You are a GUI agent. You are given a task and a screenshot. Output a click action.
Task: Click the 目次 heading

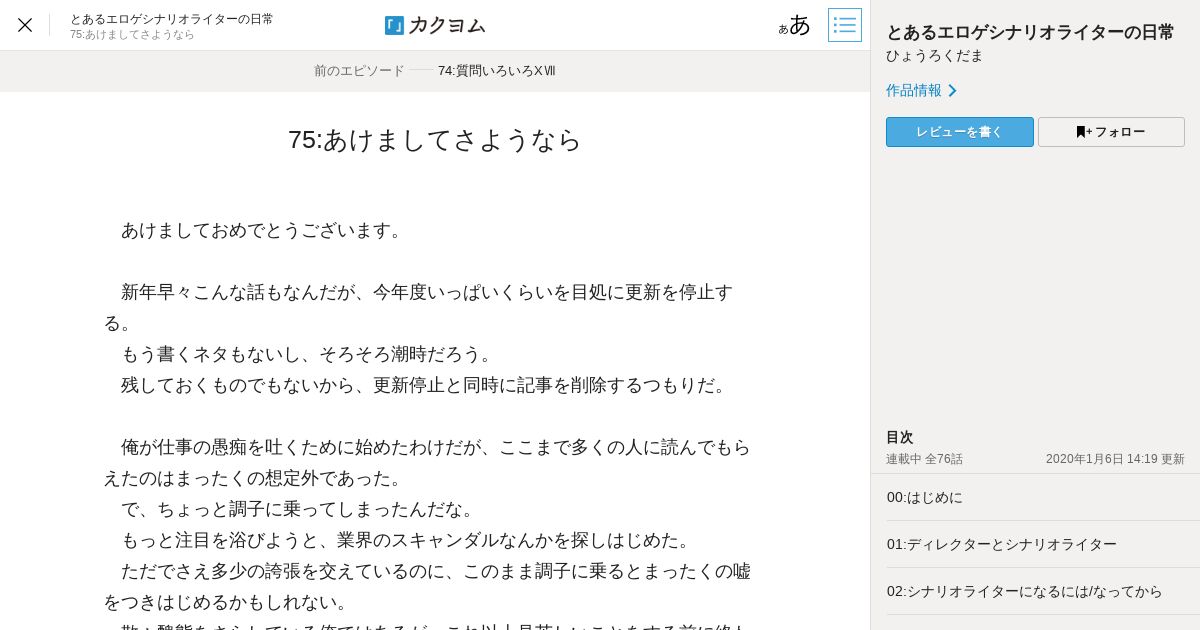pos(900,437)
